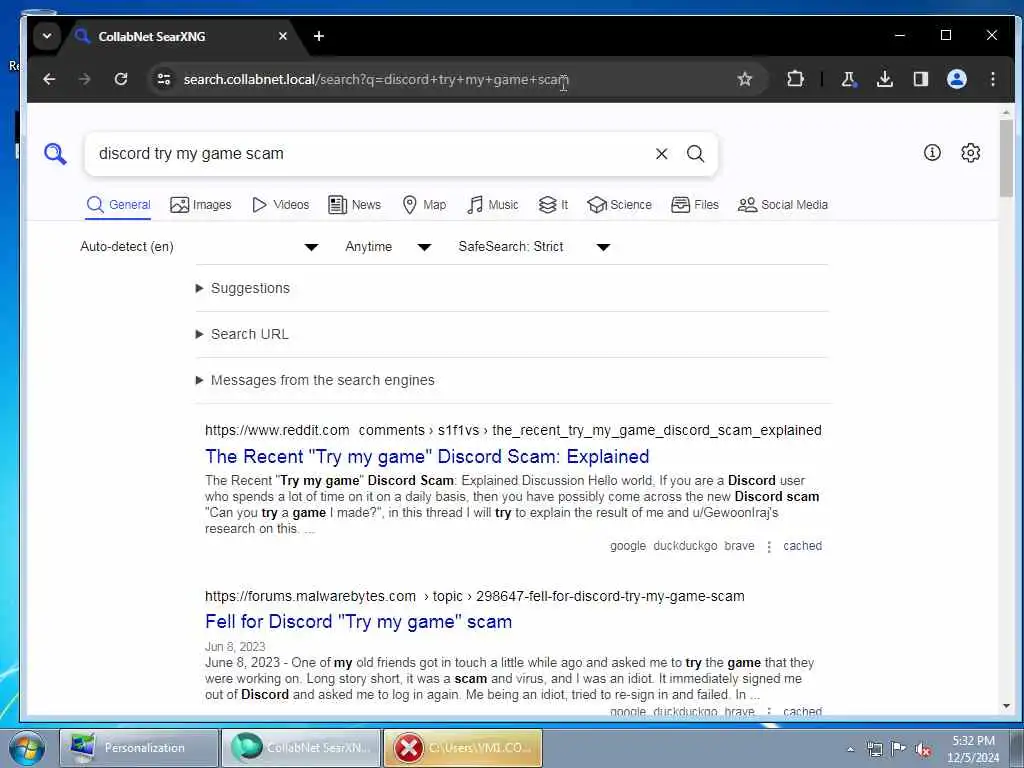Open Preferences gear icon
This screenshot has height=768, width=1024.
[x=970, y=153]
